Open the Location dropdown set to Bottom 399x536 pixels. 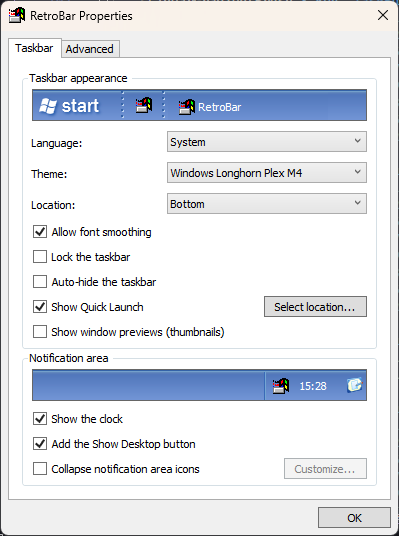coord(267,204)
